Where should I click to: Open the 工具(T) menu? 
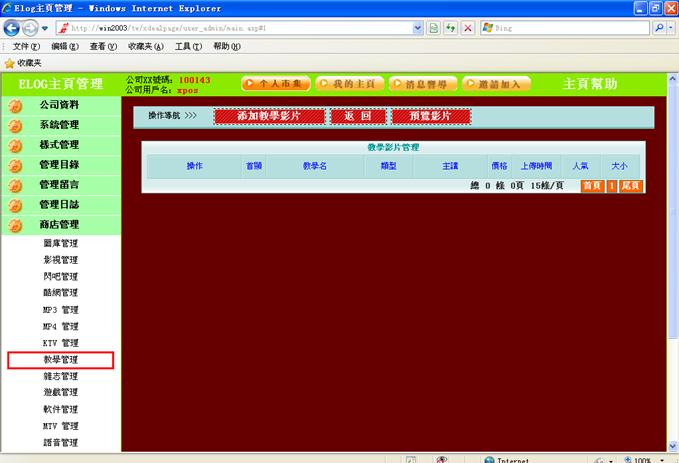coord(188,46)
